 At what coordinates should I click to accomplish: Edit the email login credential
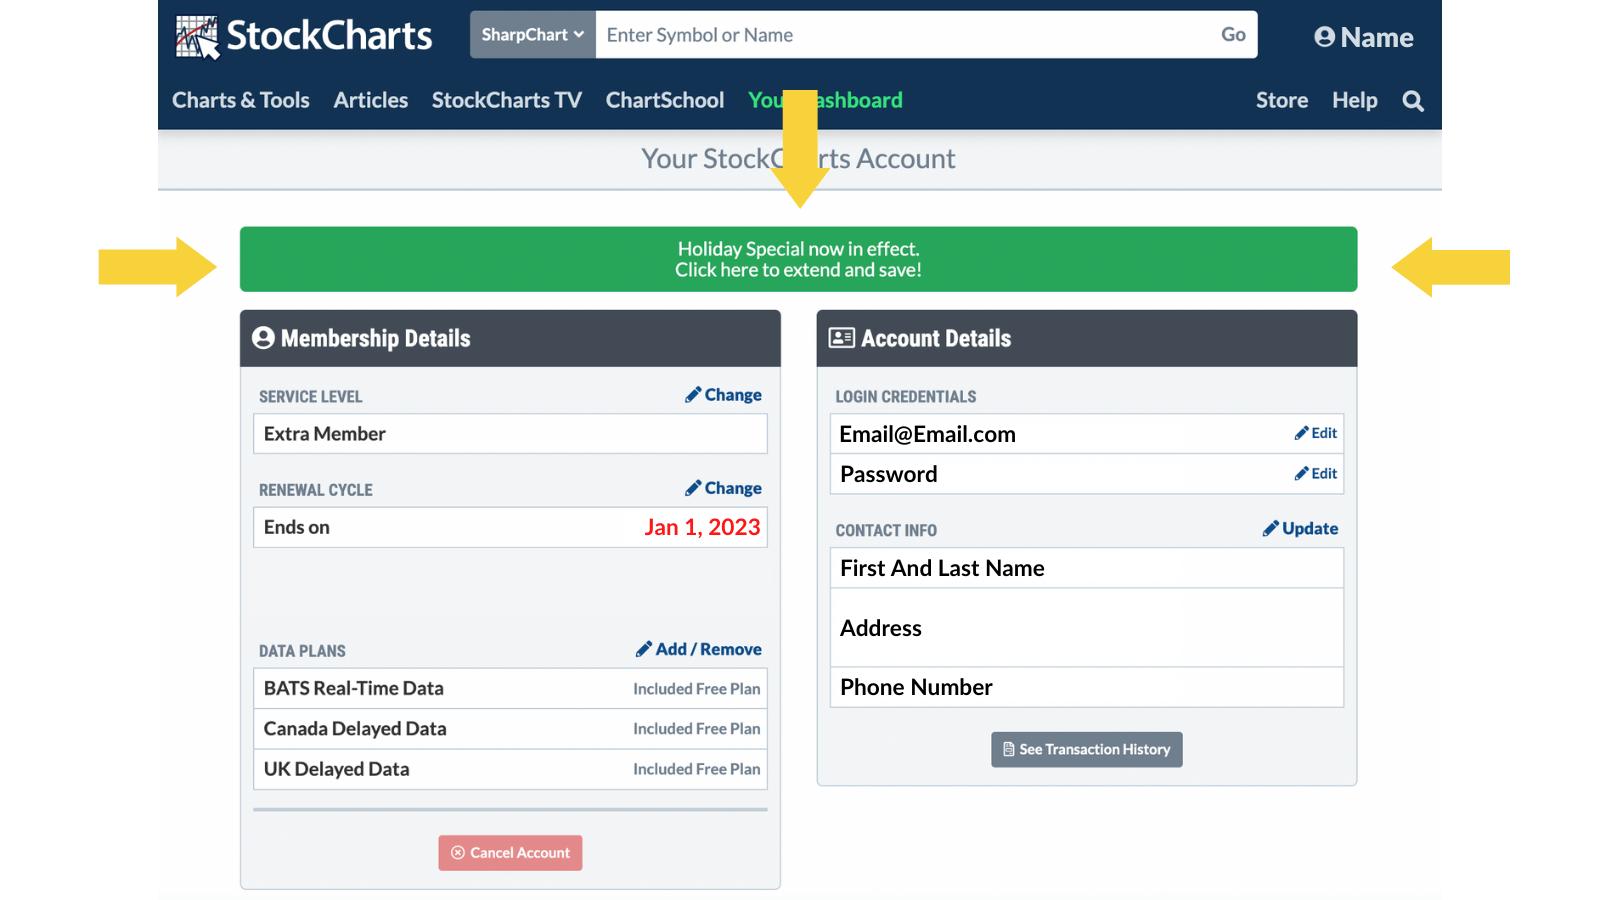point(1315,433)
